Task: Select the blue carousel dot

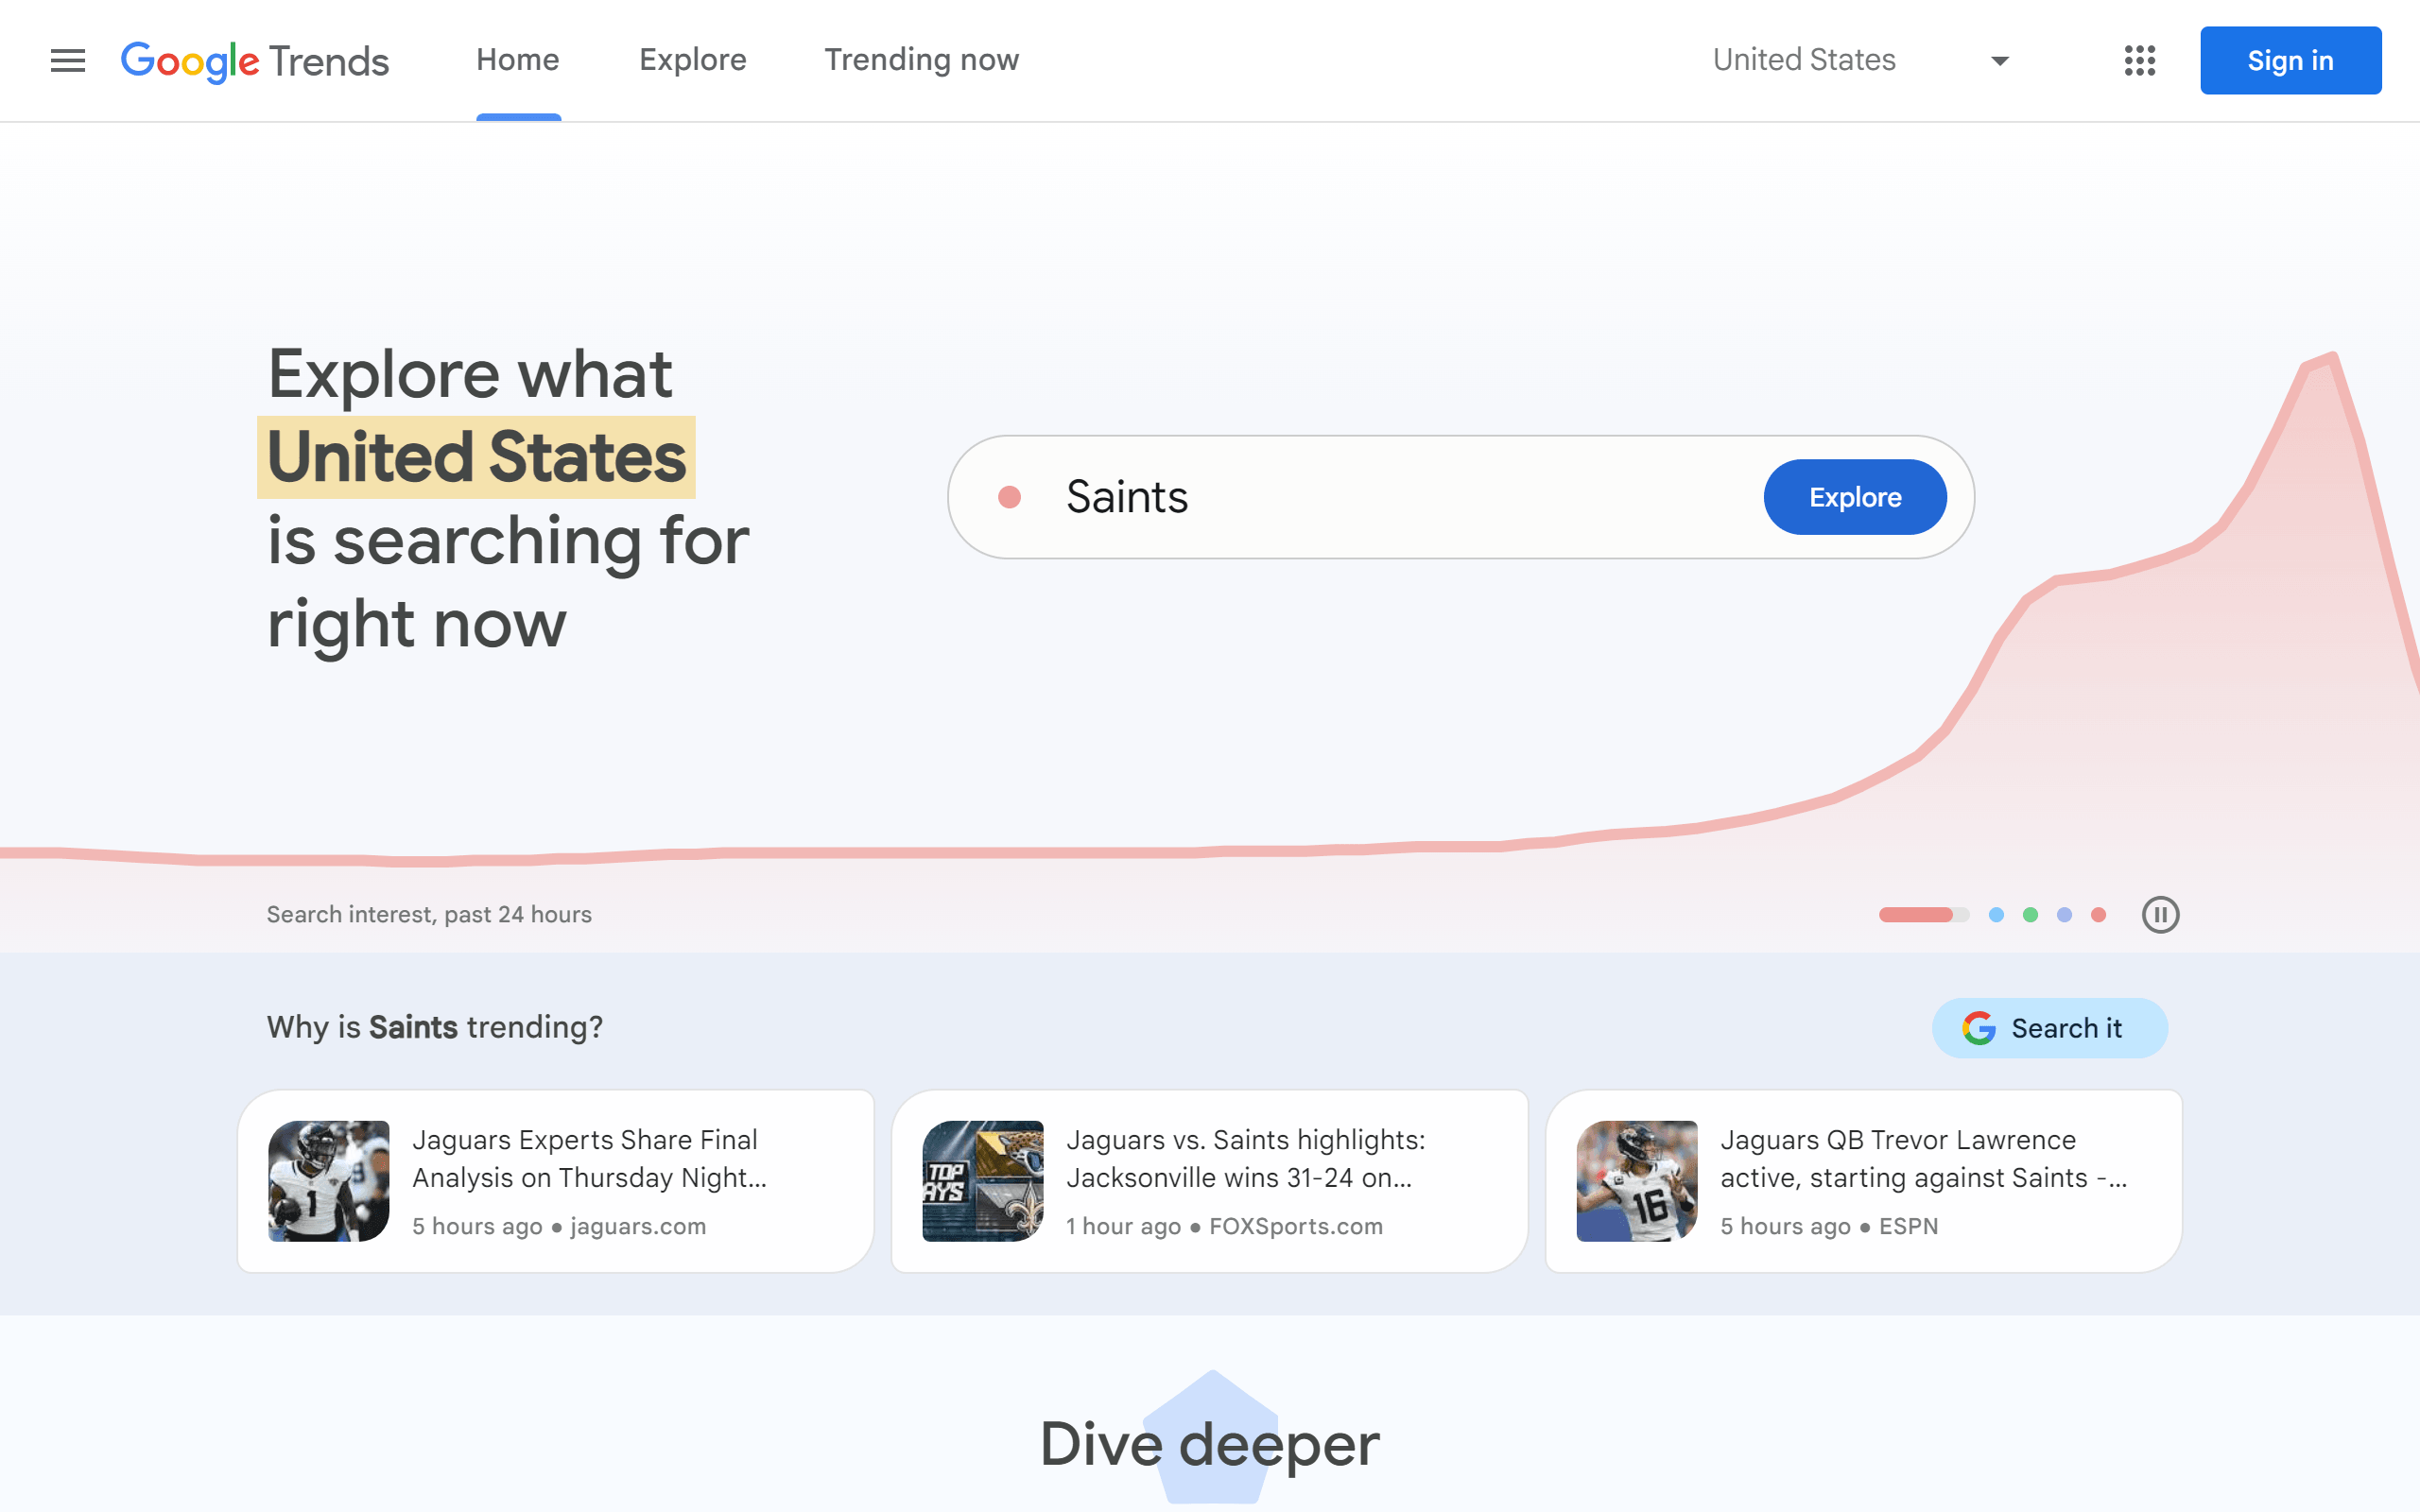Action: point(1996,914)
